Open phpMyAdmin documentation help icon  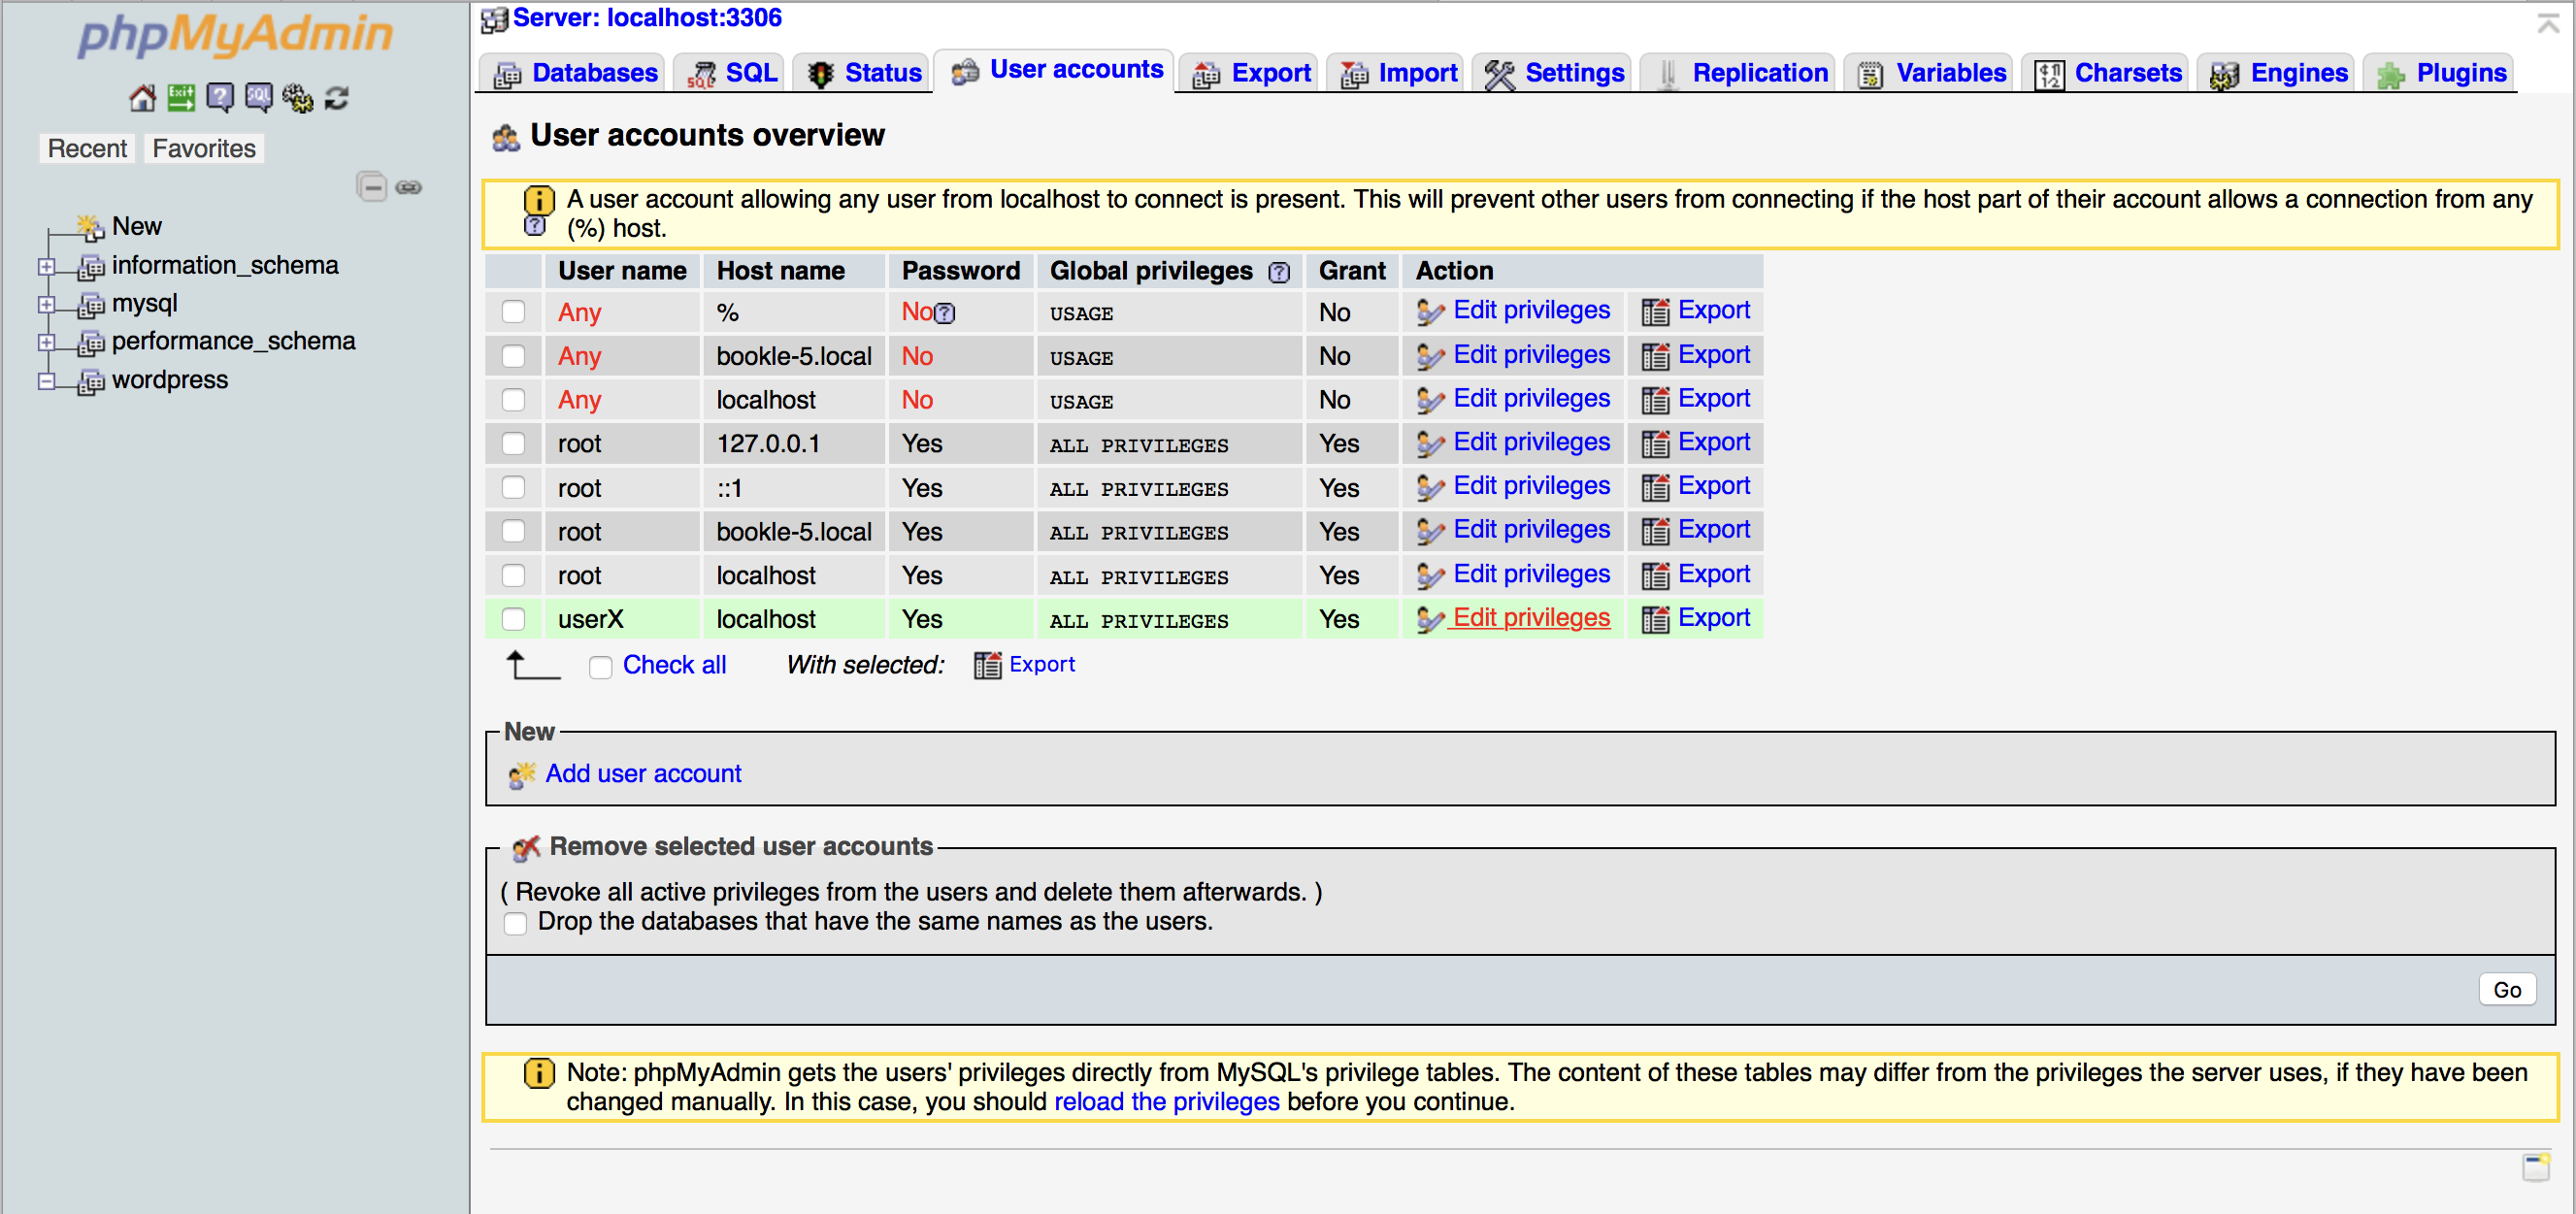(220, 98)
